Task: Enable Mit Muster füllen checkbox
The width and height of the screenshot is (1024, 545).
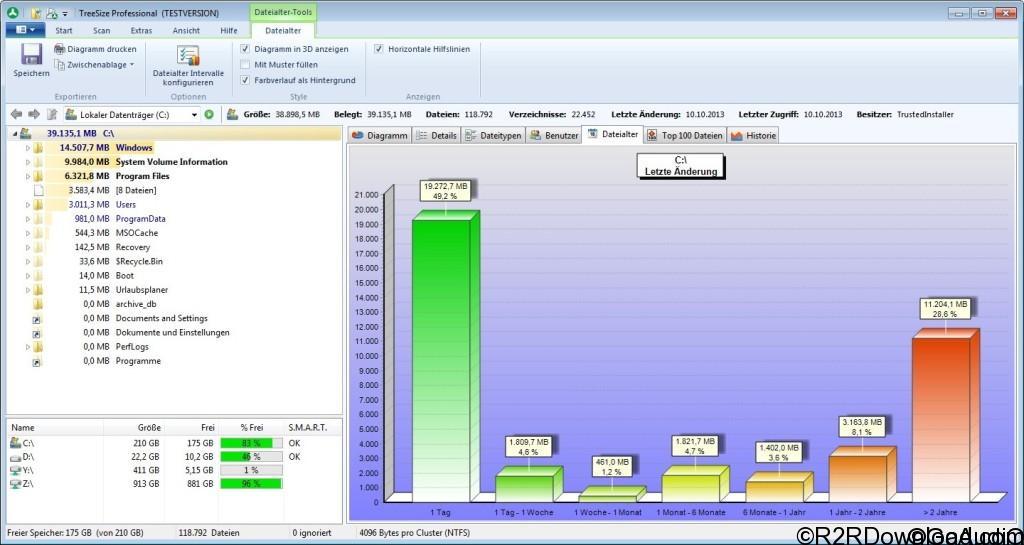Action: coord(245,65)
